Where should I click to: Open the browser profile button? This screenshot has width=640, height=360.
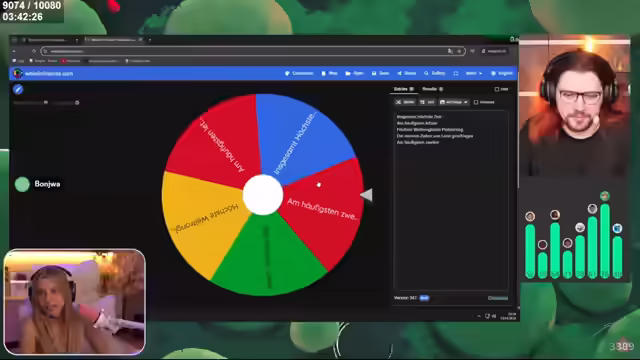tap(494, 51)
